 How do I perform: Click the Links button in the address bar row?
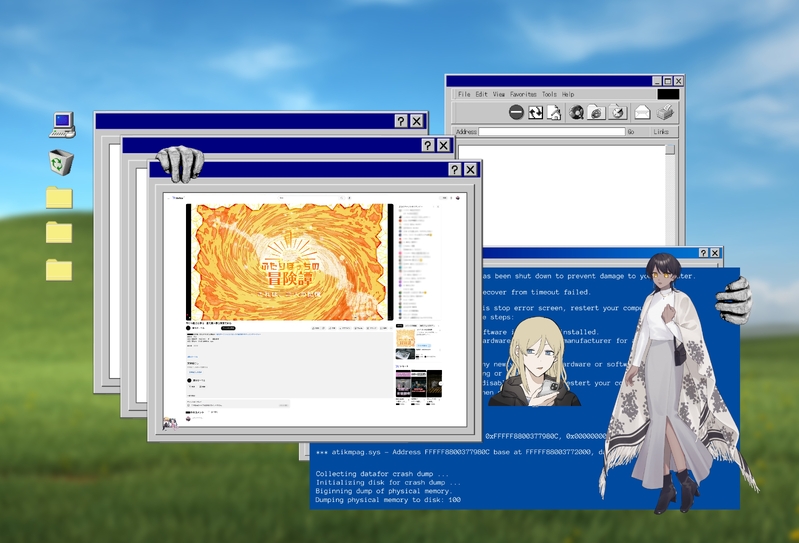coord(661,131)
